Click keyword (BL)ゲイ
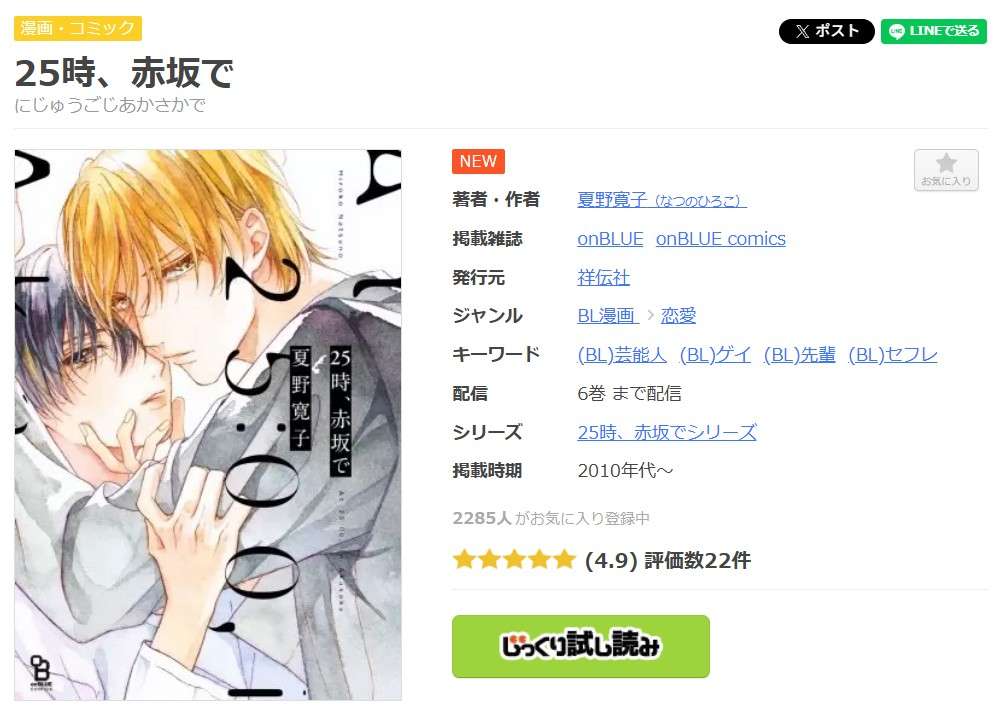Screen dimensions: 1002x717 (x=715, y=355)
